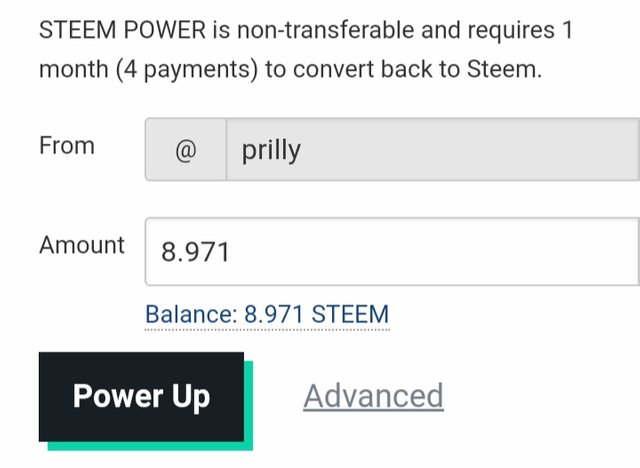640x468 pixels.
Task: Click the word 'Balance:' under the amount
Action: [191, 315]
